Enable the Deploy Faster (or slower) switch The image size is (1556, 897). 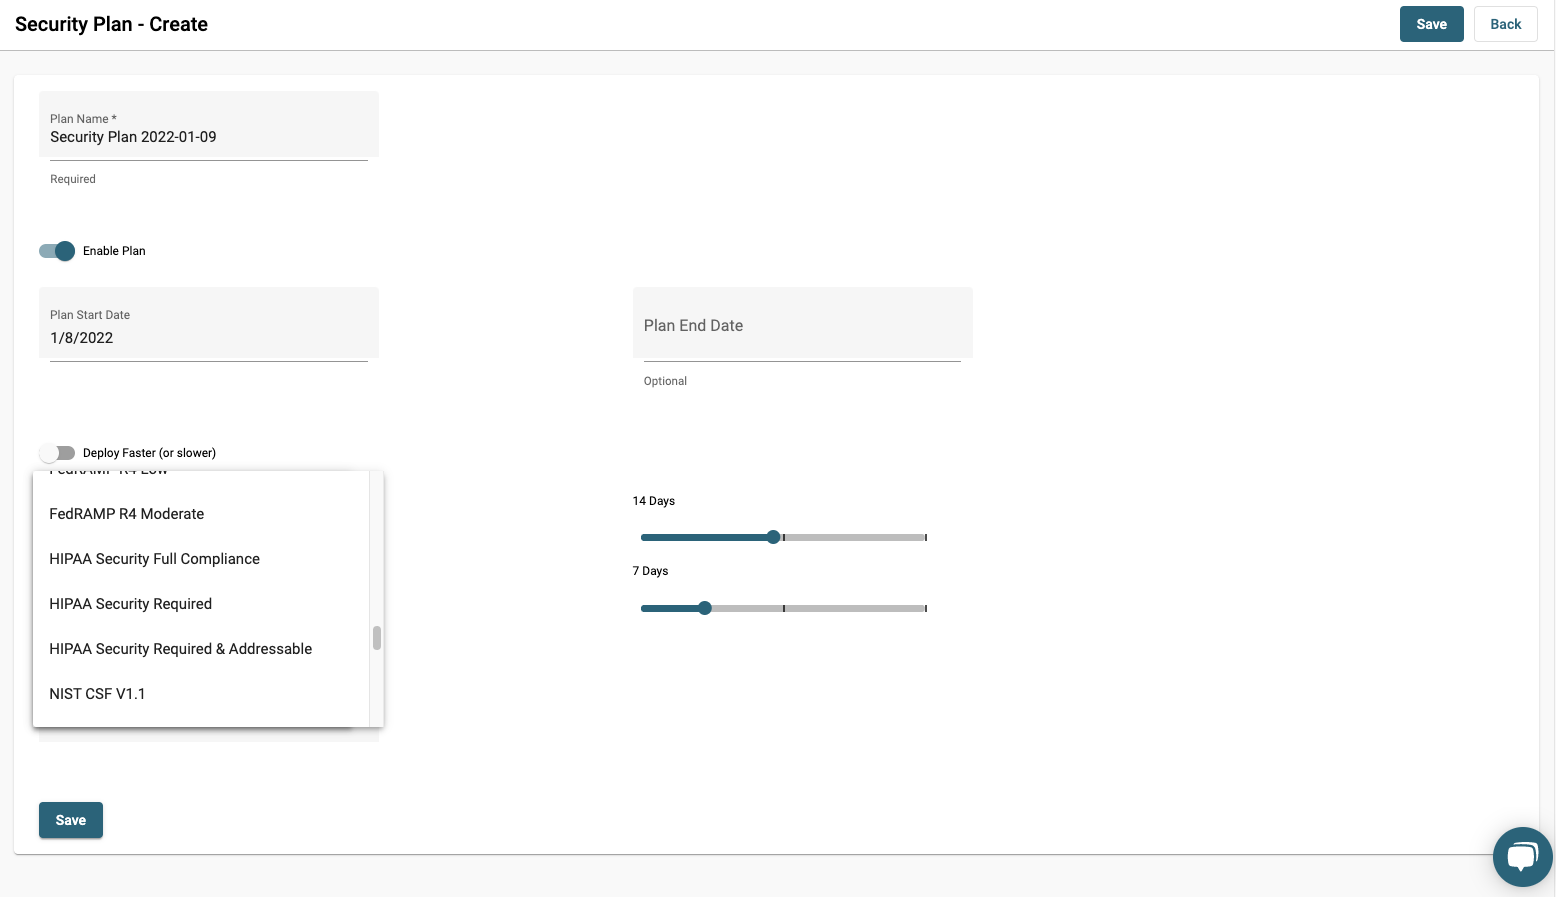click(57, 453)
